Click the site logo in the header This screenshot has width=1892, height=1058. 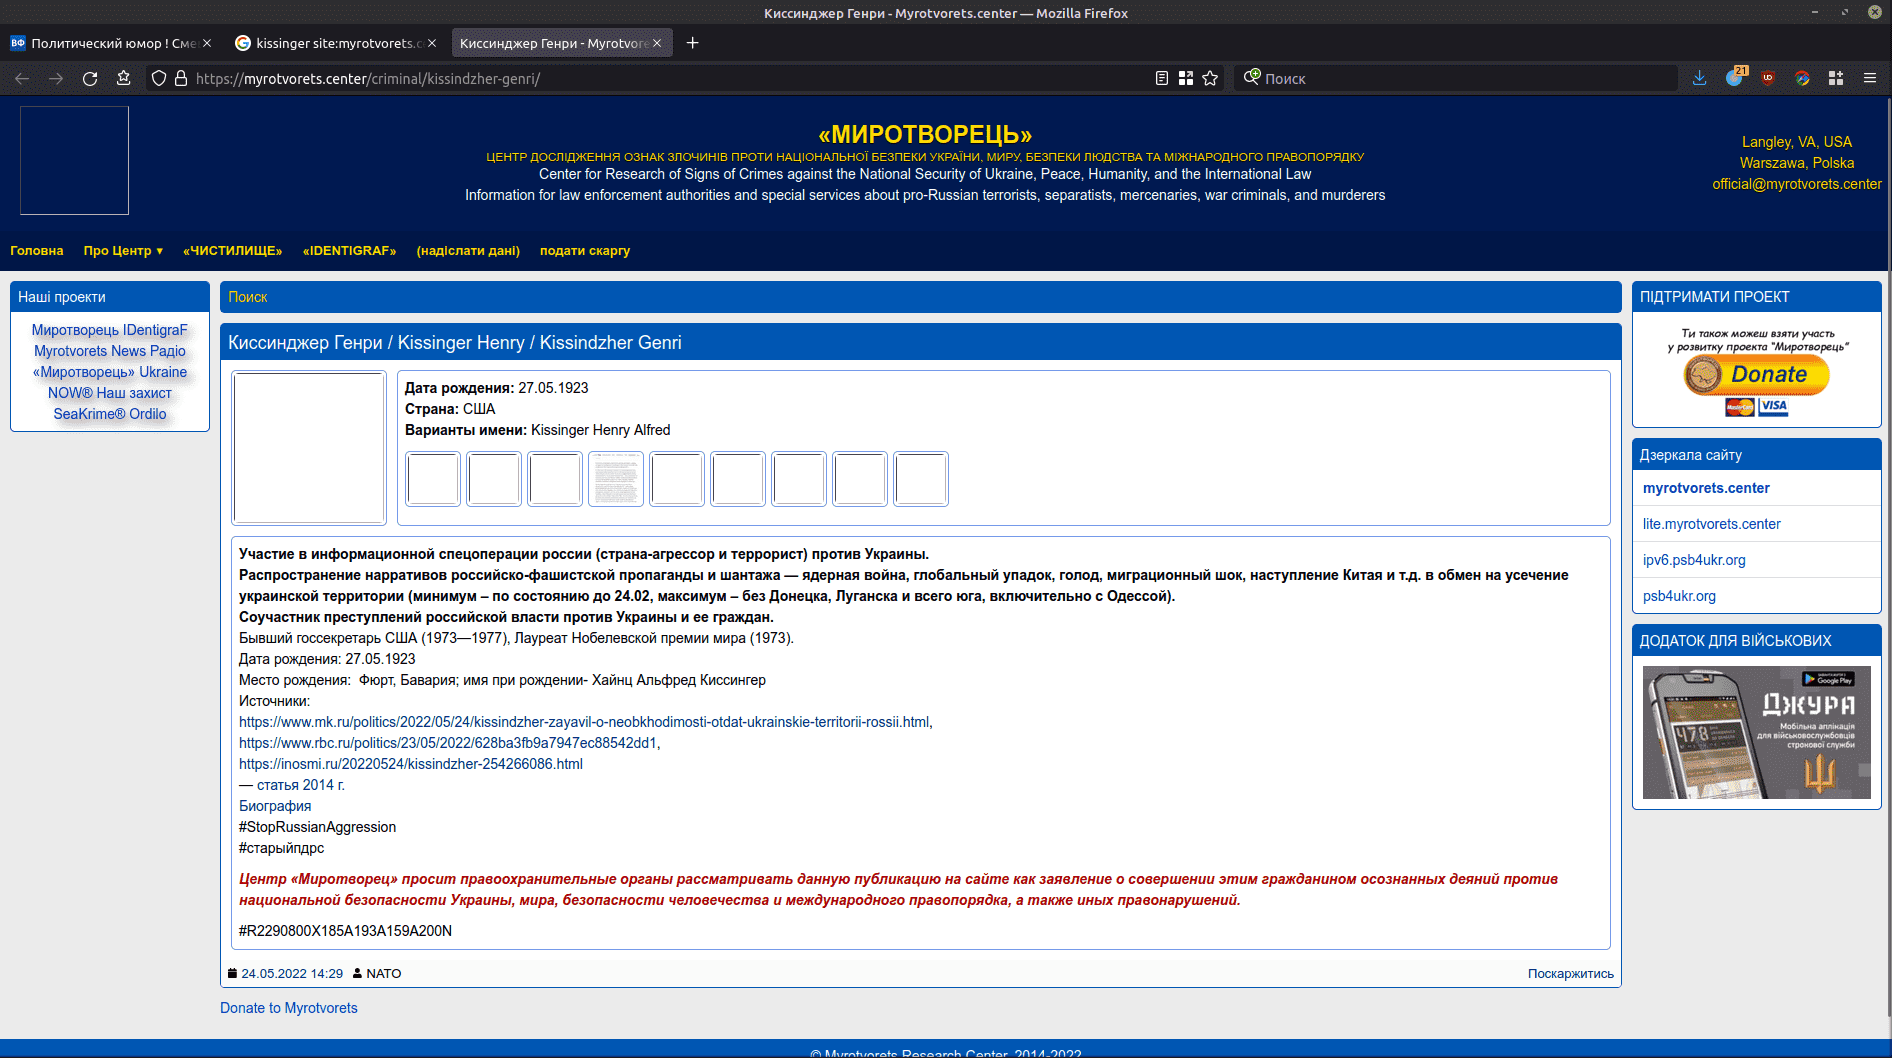click(75, 160)
